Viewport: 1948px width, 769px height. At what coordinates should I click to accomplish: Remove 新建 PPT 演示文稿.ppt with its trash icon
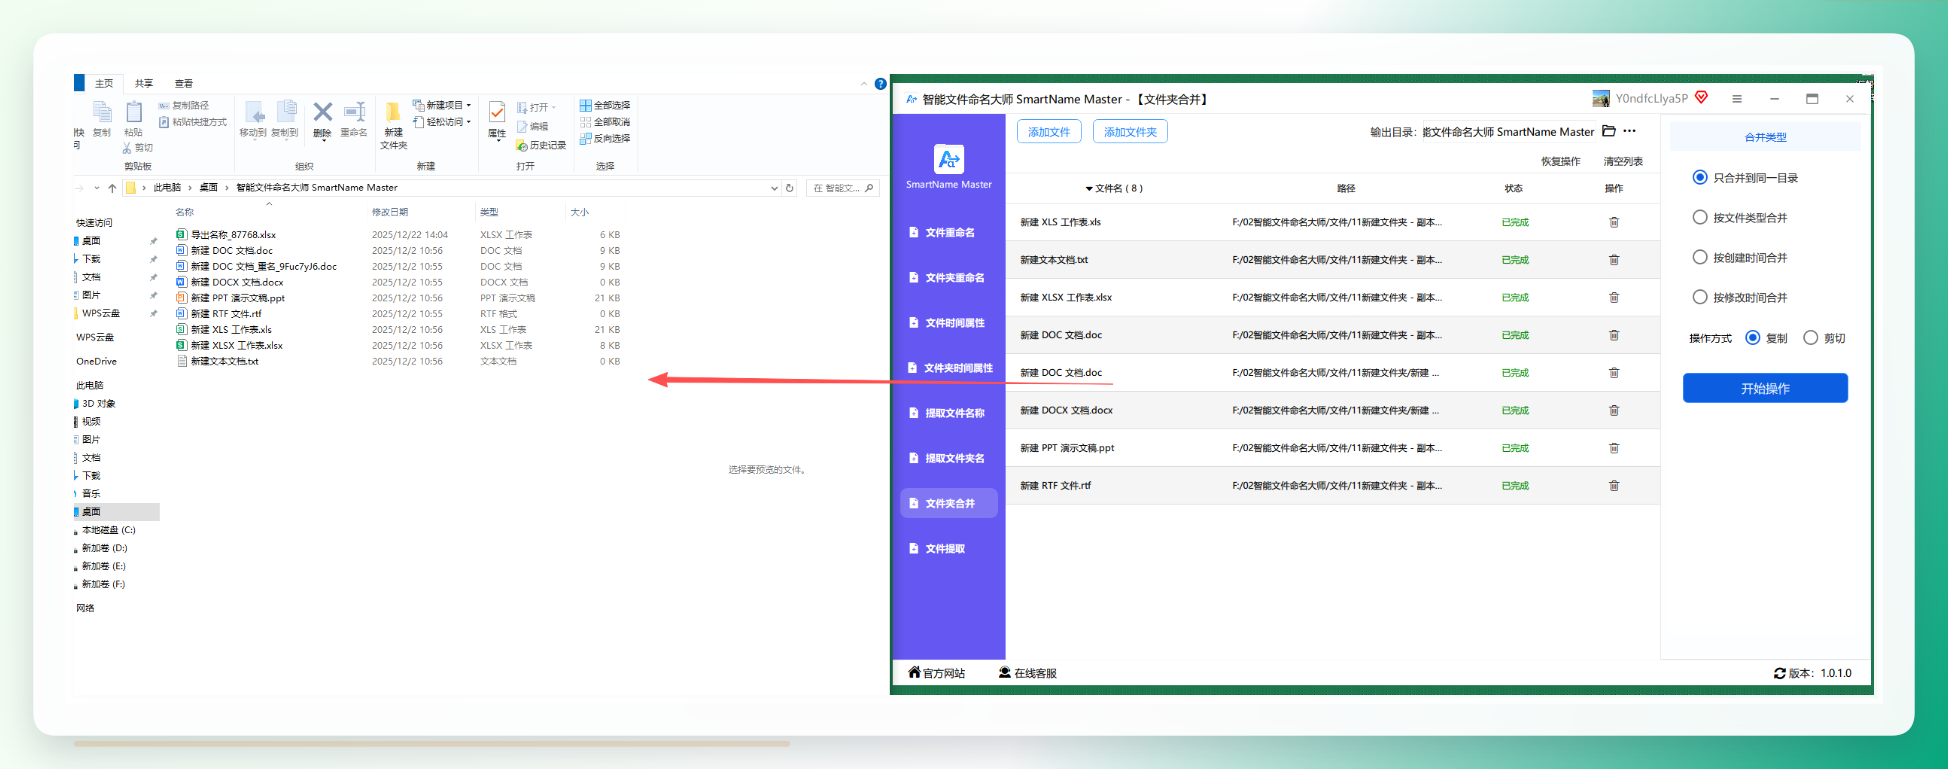click(x=1614, y=448)
